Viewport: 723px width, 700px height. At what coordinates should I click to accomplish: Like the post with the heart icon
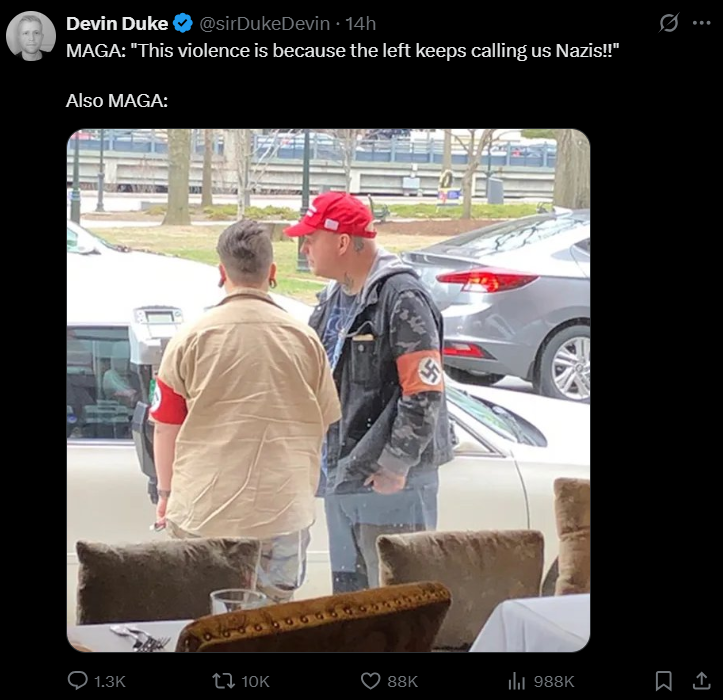click(x=370, y=681)
